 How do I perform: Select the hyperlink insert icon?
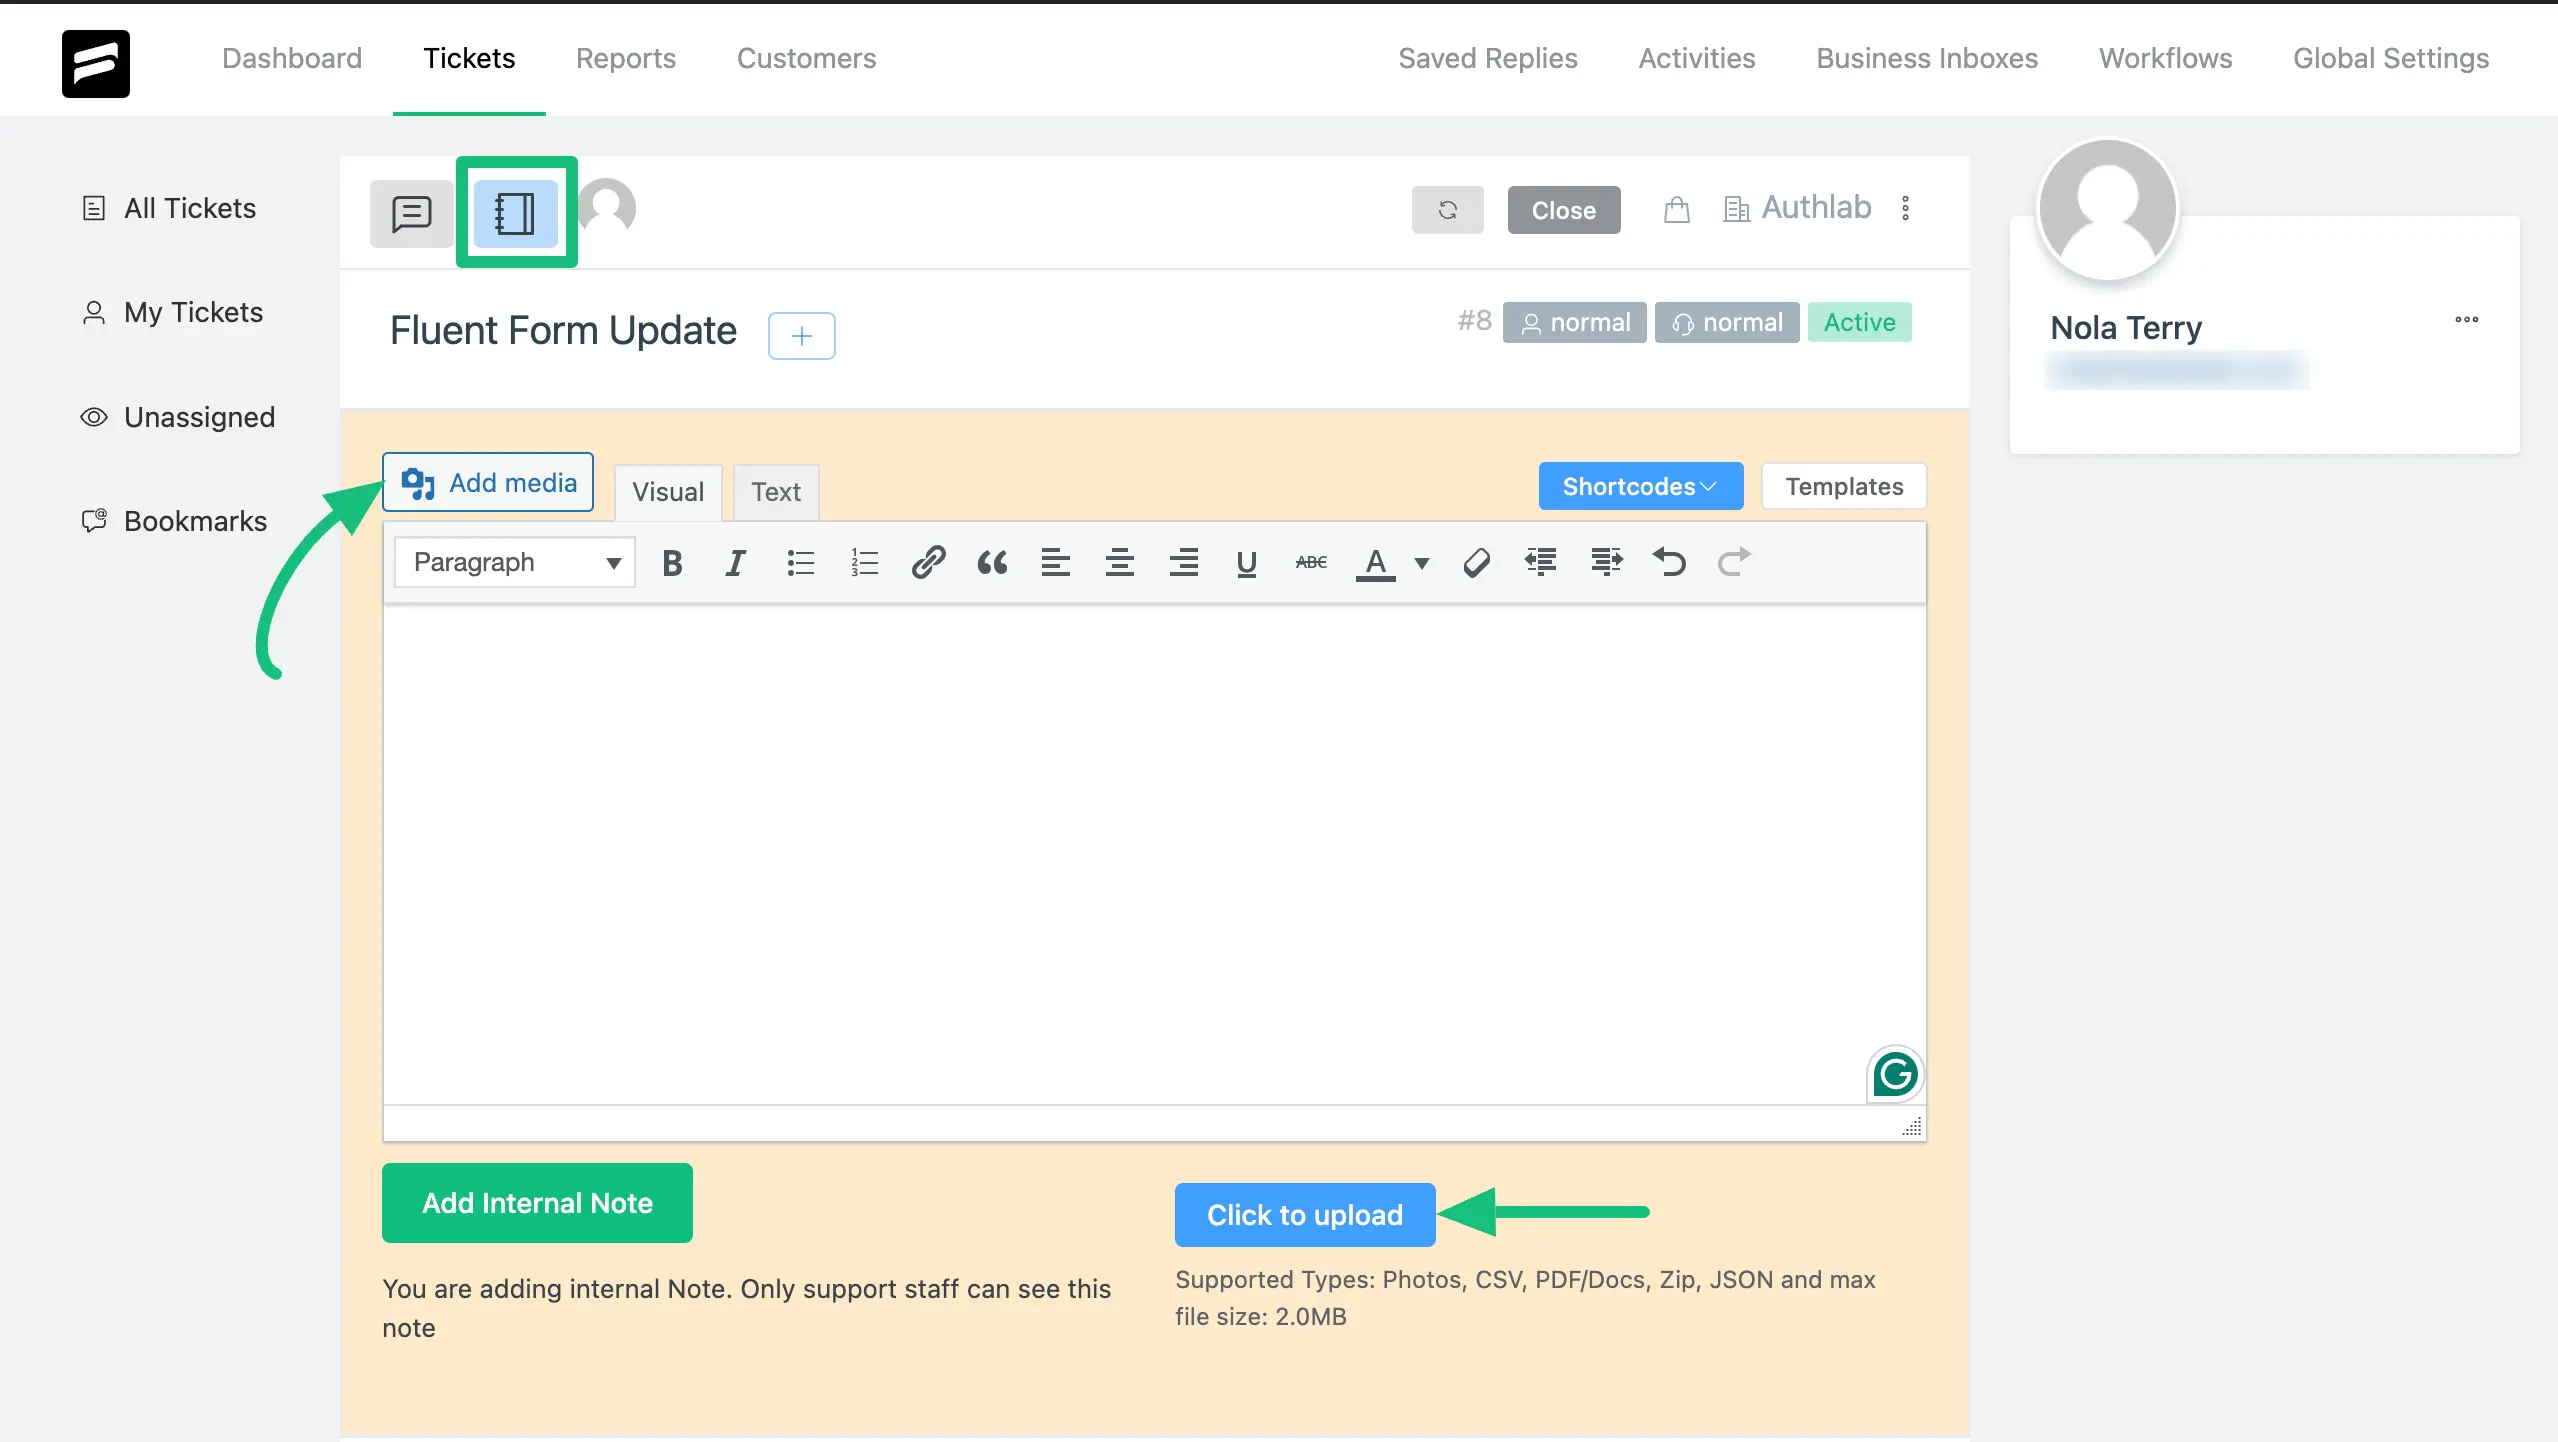(926, 562)
